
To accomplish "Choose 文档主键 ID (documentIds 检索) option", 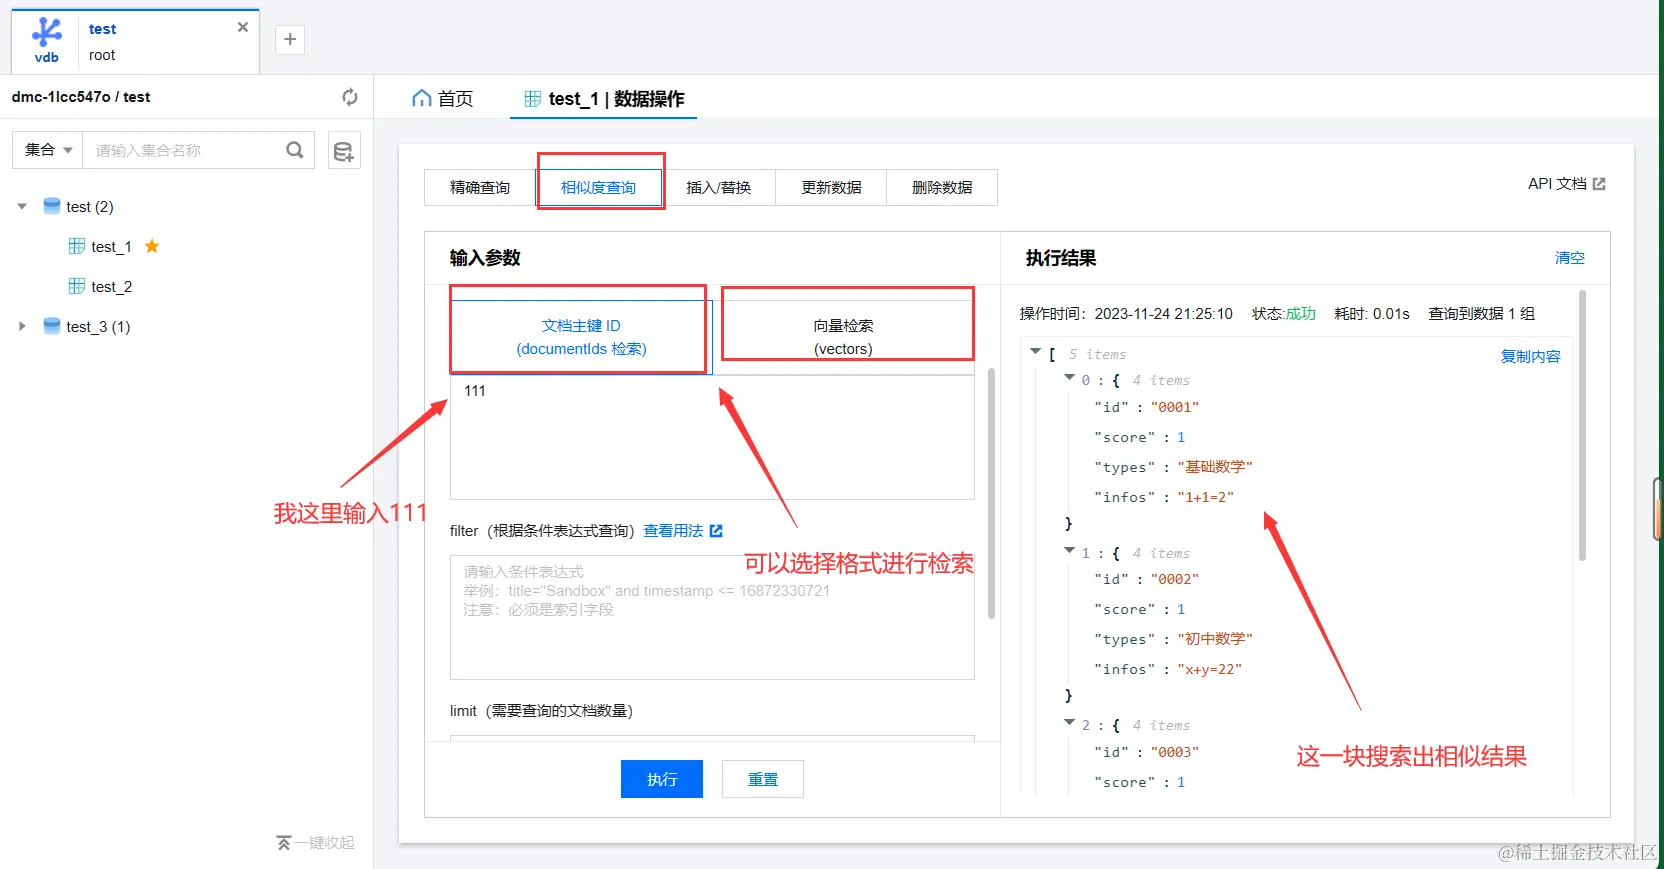I will click(x=581, y=337).
